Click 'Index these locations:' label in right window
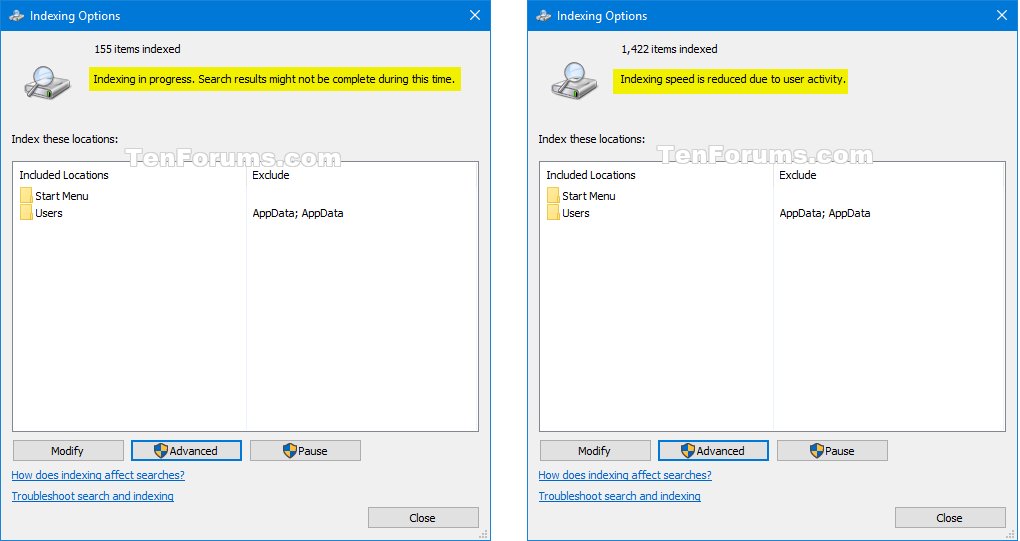This screenshot has height=541, width=1020. click(x=591, y=139)
